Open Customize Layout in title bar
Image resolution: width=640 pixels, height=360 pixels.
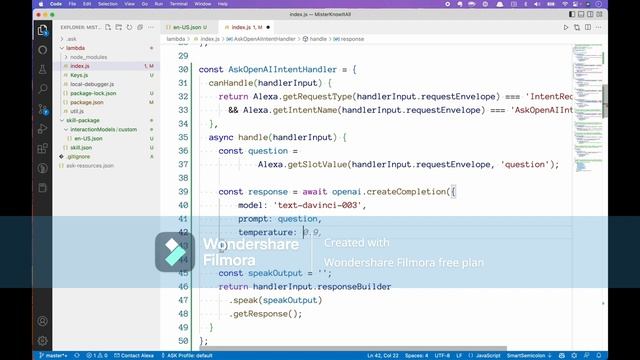[599, 14]
